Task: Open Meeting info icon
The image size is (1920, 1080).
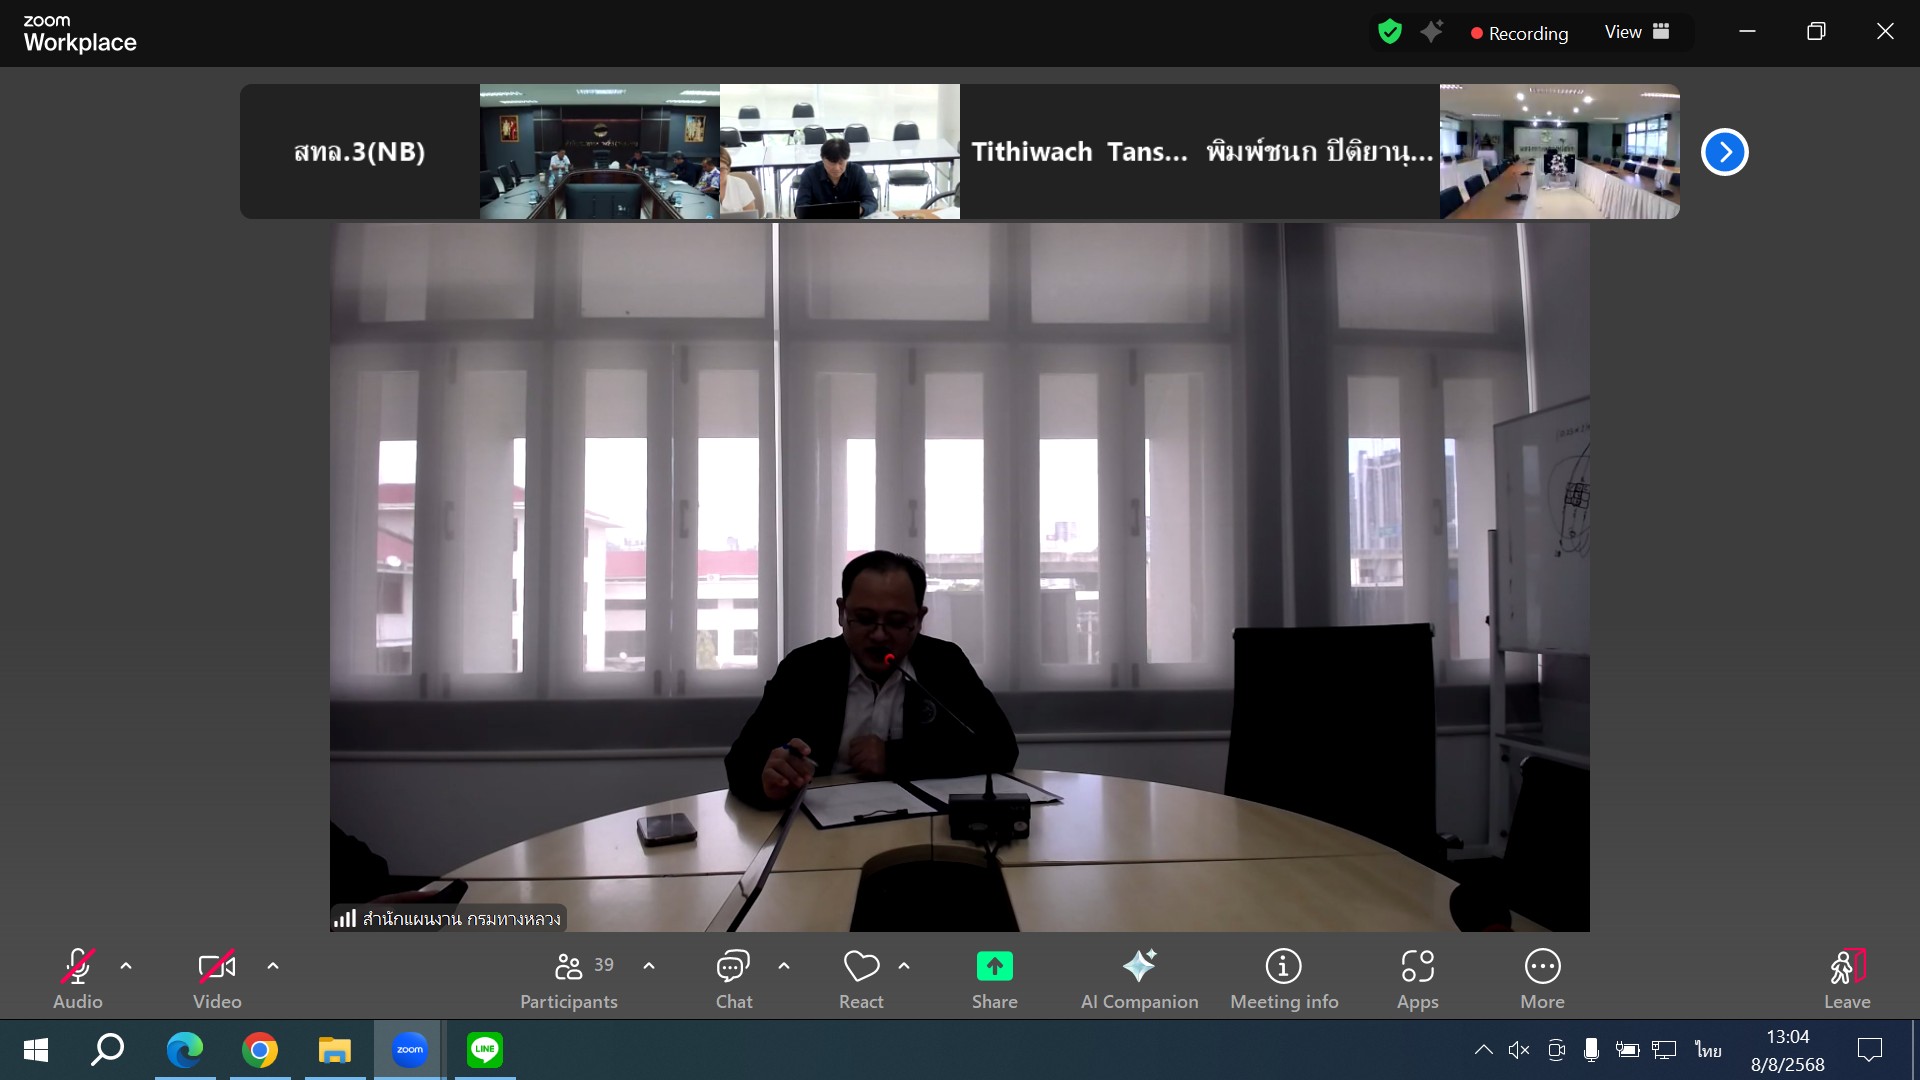Action: click(x=1284, y=967)
